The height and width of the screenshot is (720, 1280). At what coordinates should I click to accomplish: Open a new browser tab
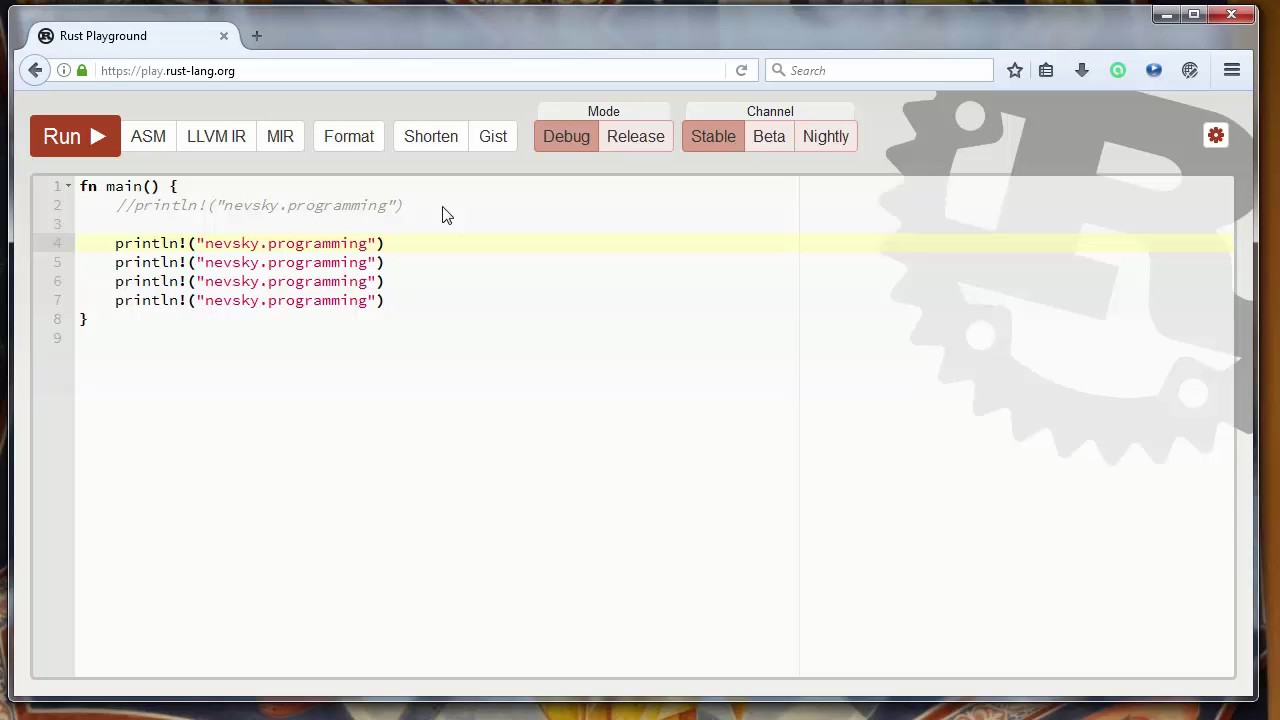257,36
